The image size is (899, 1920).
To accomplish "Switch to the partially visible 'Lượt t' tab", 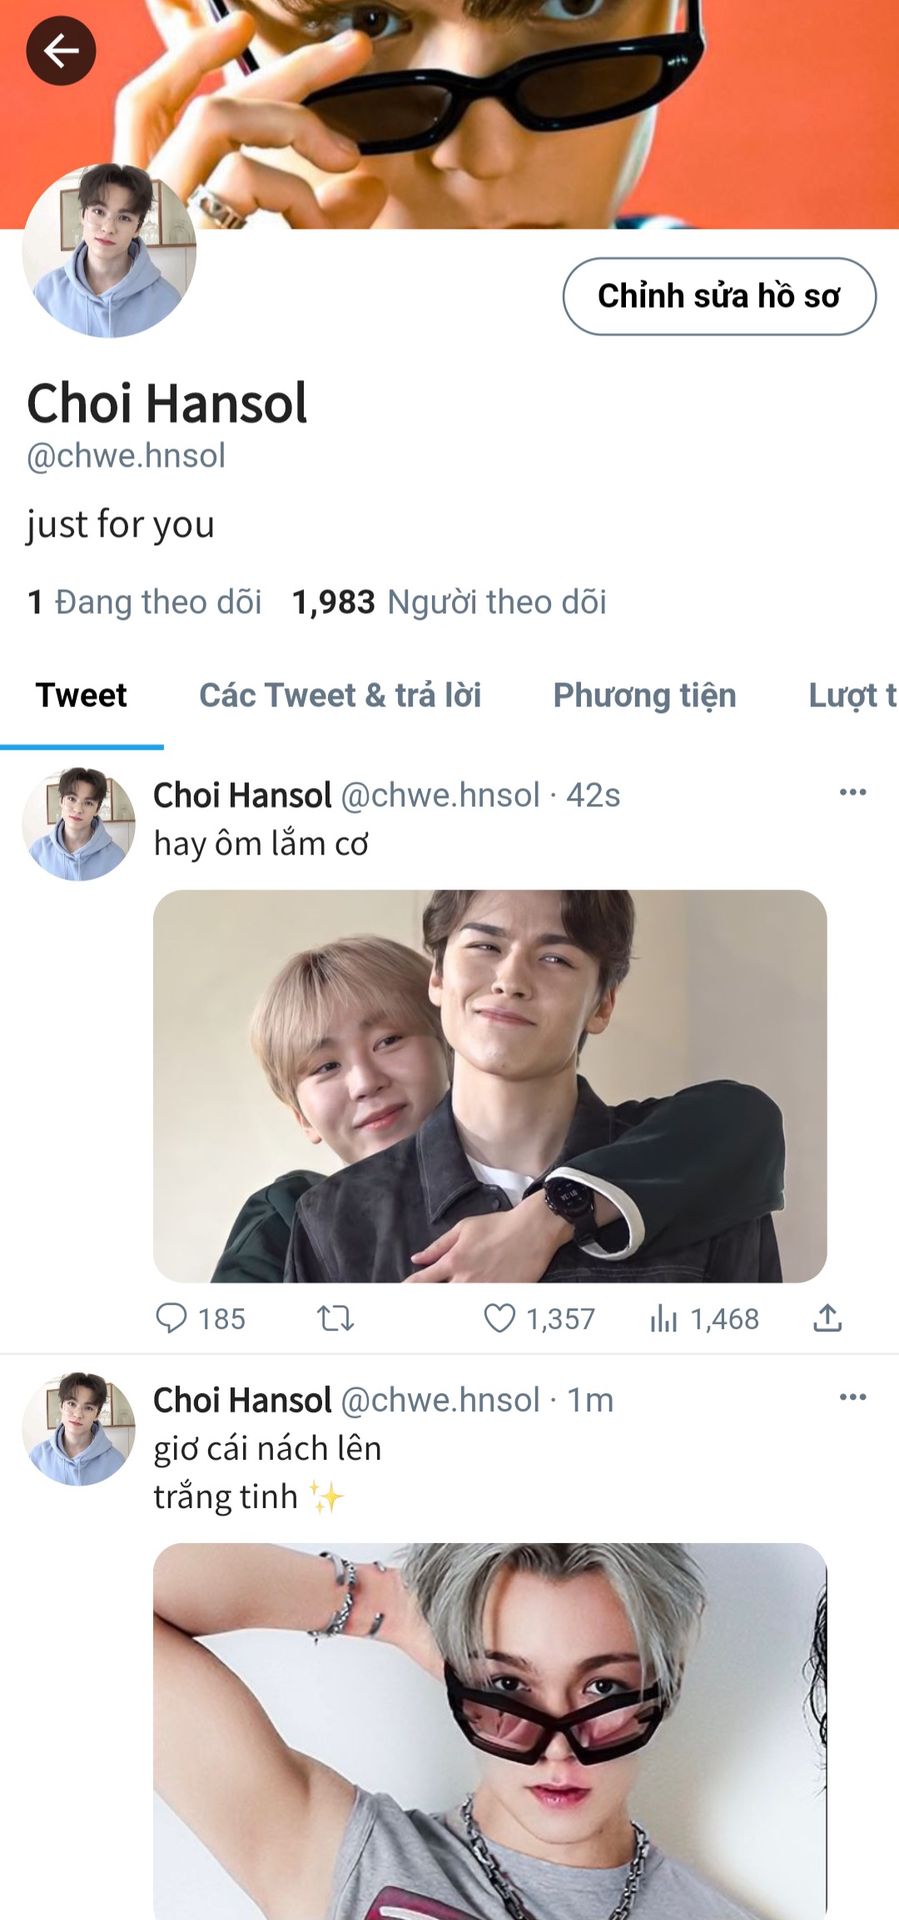I will point(851,695).
